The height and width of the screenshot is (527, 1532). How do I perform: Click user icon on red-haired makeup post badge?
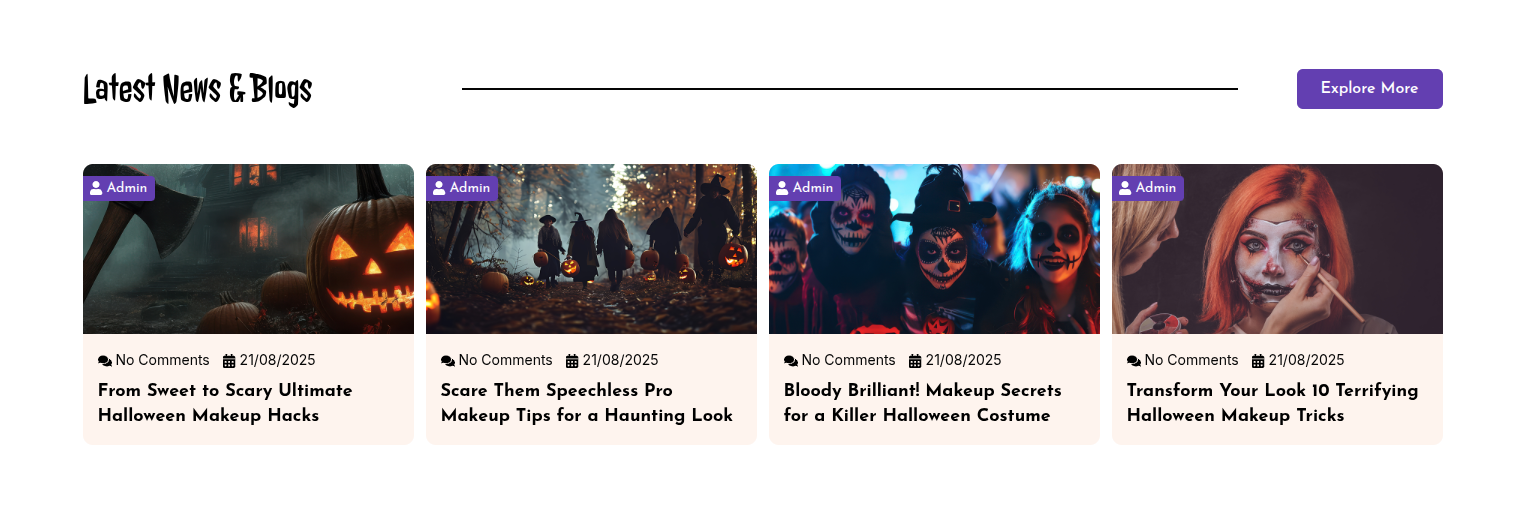tap(1125, 188)
